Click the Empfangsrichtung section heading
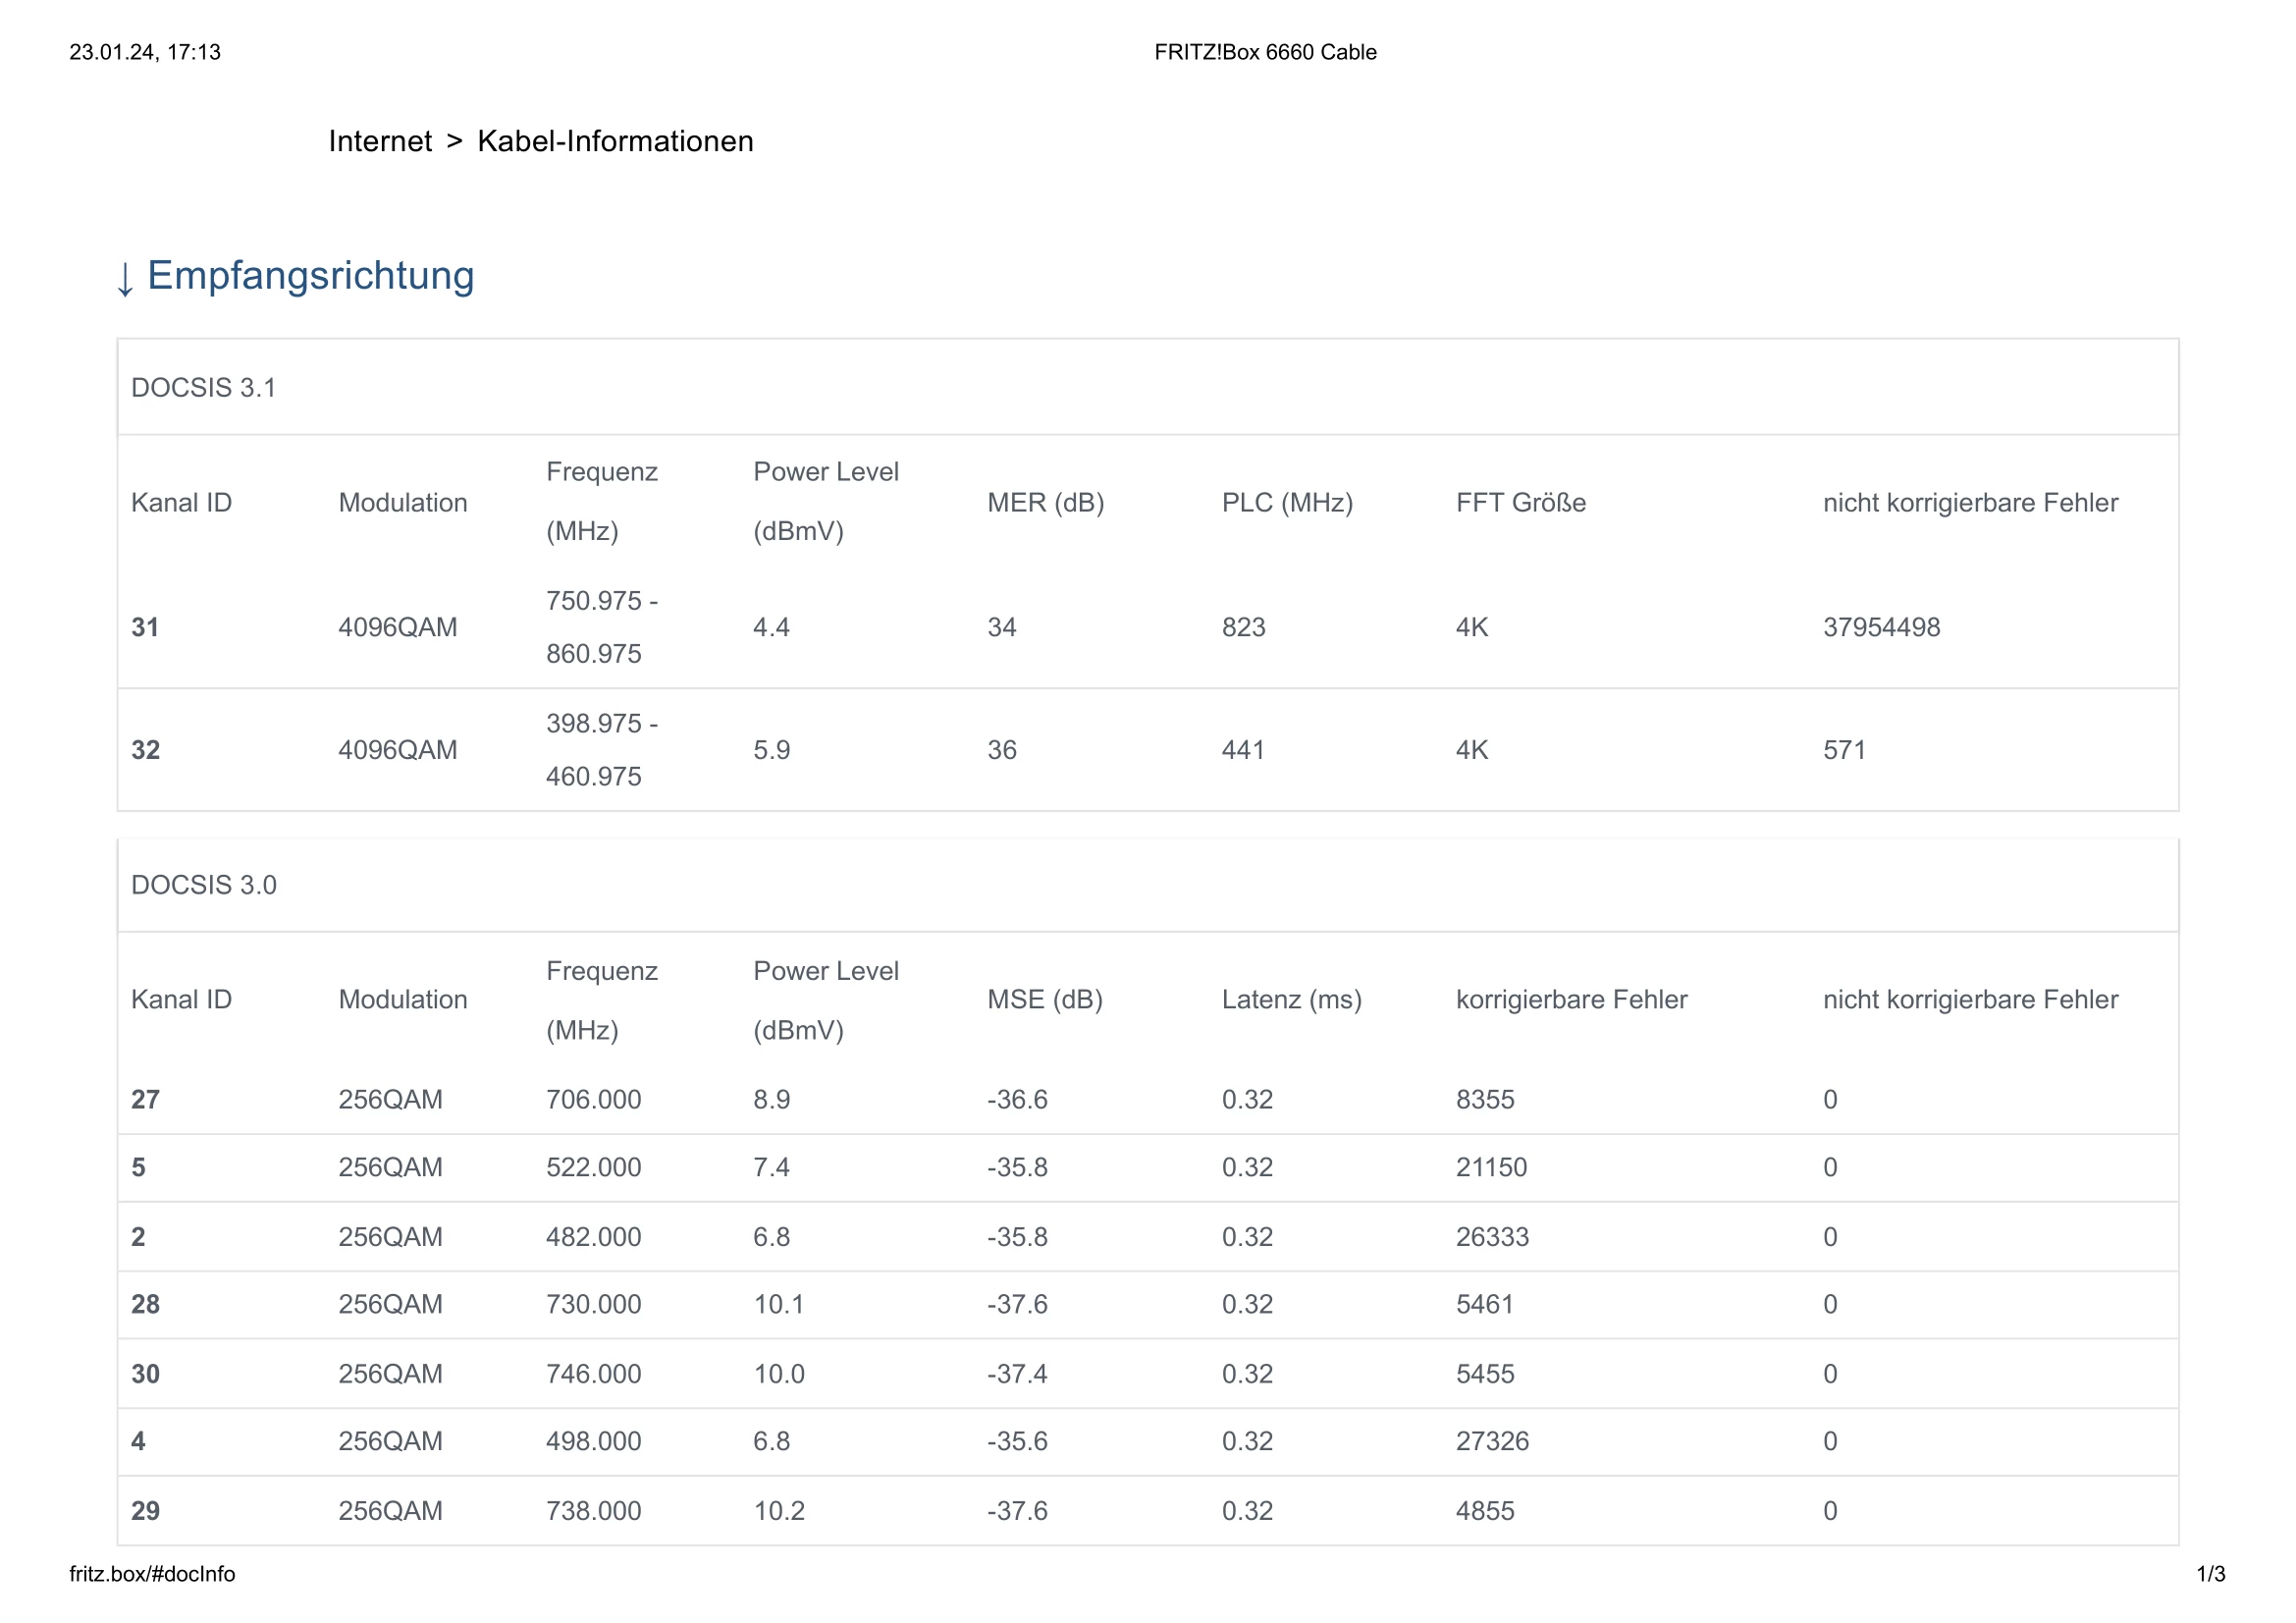2296x1623 pixels. [310, 276]
